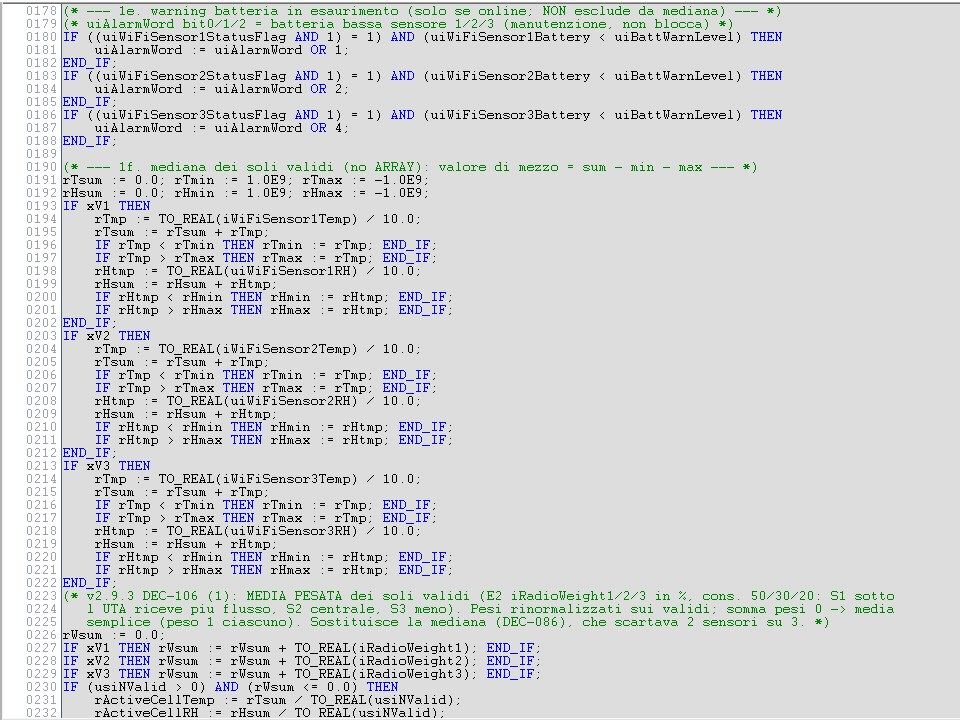Click the line initializing rHsum, rHmin, rHmax

tap(246, 193)
